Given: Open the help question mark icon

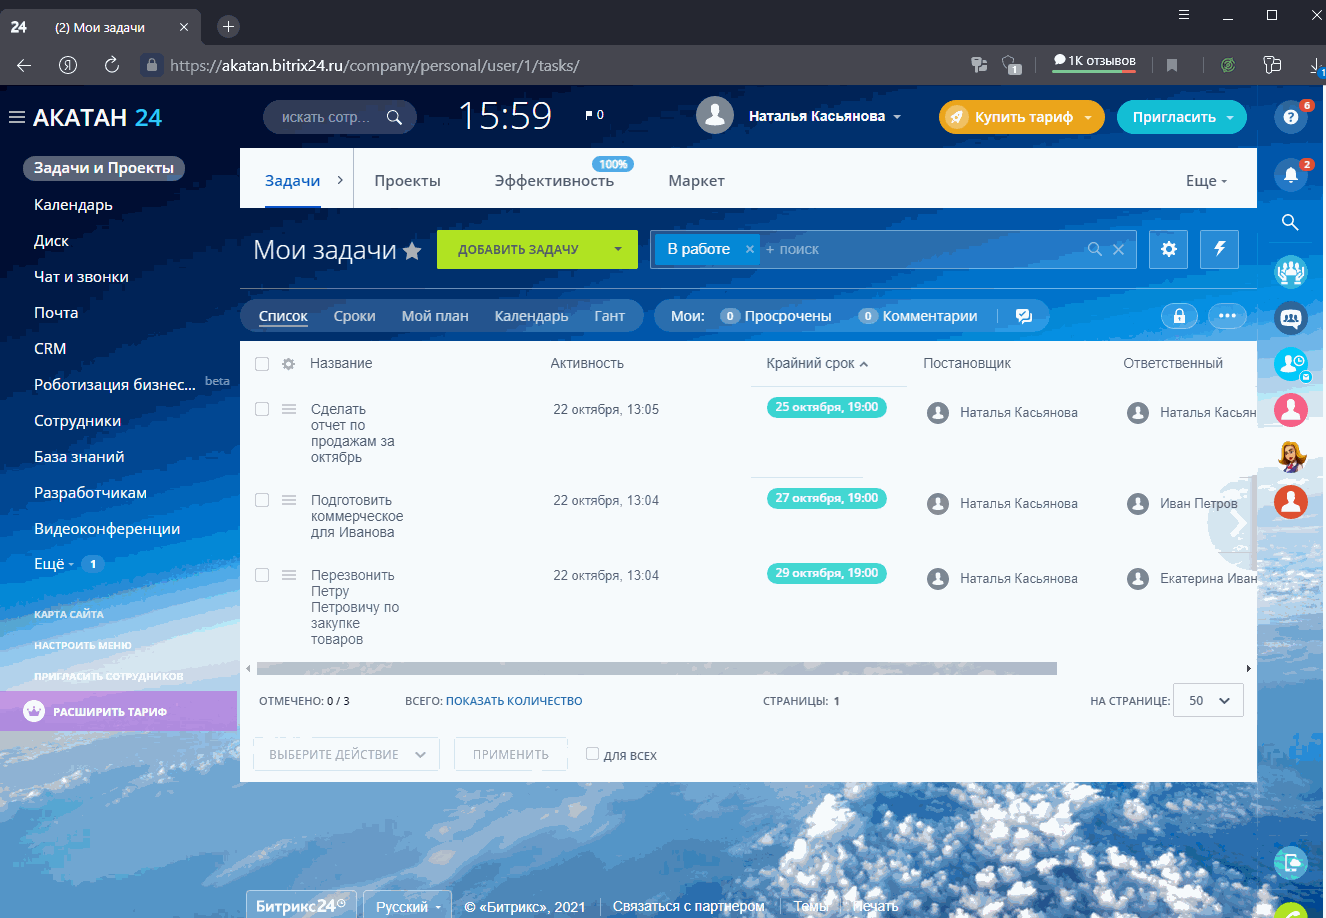Looking at the screenshot, I should click(x=1291, y=117).
